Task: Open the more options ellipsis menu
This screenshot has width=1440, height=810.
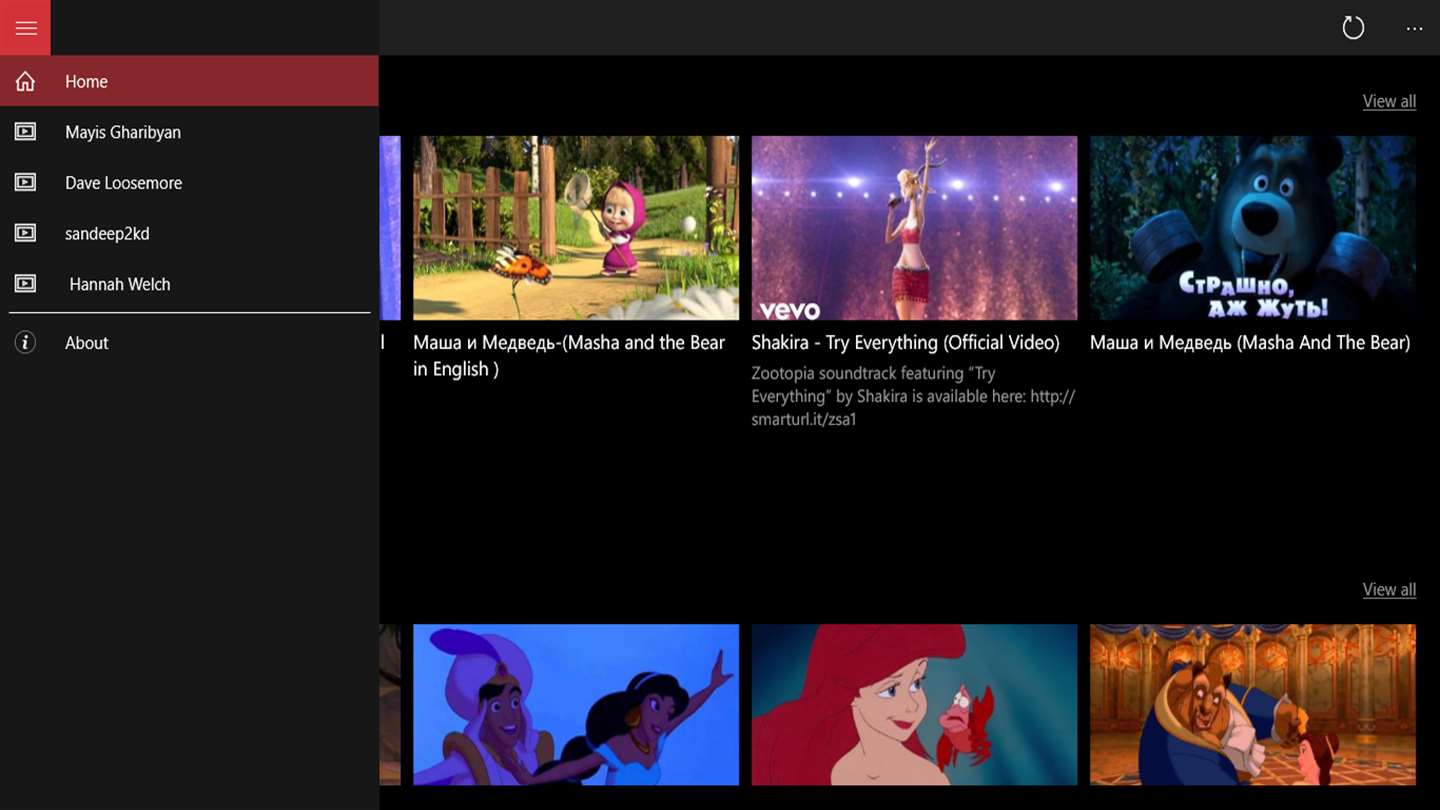Action: [1414, 28]
